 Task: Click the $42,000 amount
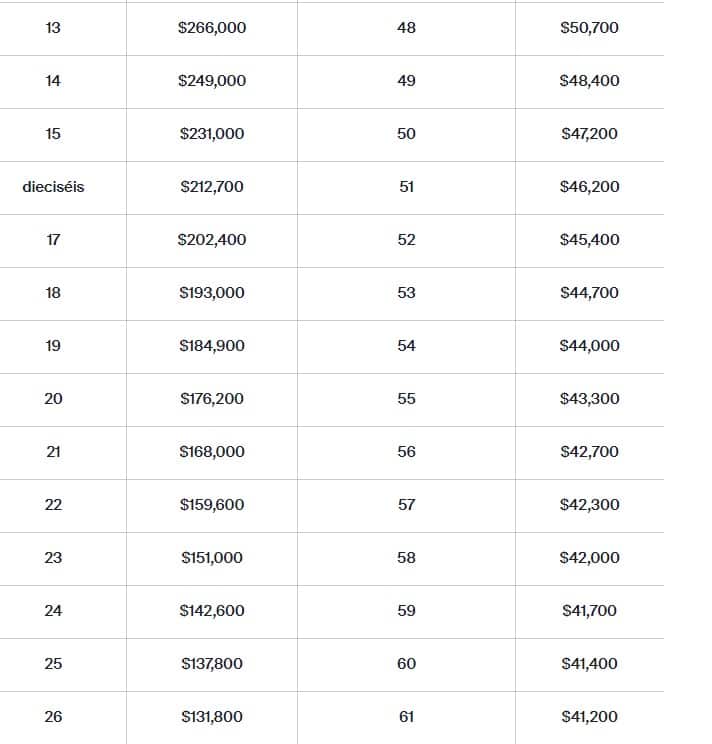[x=589, y=558]
